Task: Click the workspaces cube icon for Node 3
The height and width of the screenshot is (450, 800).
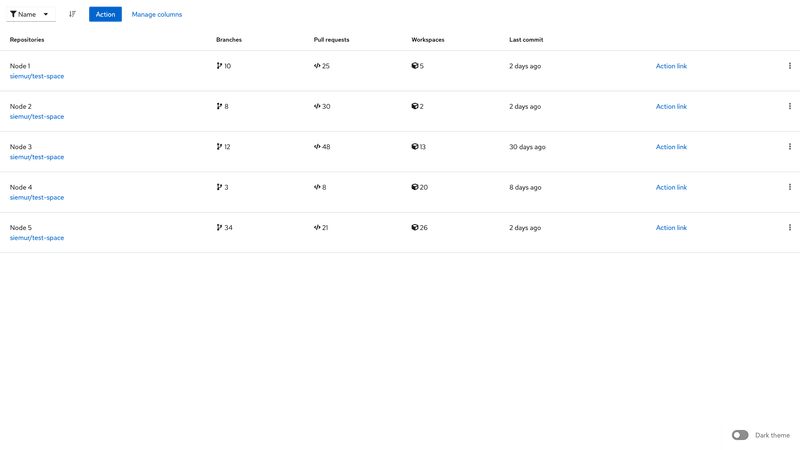Action: [x=415, y=147]
